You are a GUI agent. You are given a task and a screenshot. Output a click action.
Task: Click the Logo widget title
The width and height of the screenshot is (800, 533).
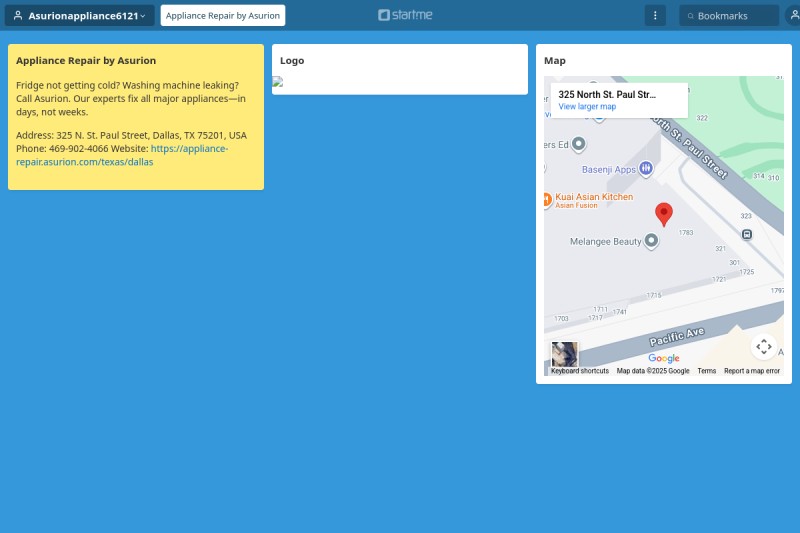click(x=292, y=61)
